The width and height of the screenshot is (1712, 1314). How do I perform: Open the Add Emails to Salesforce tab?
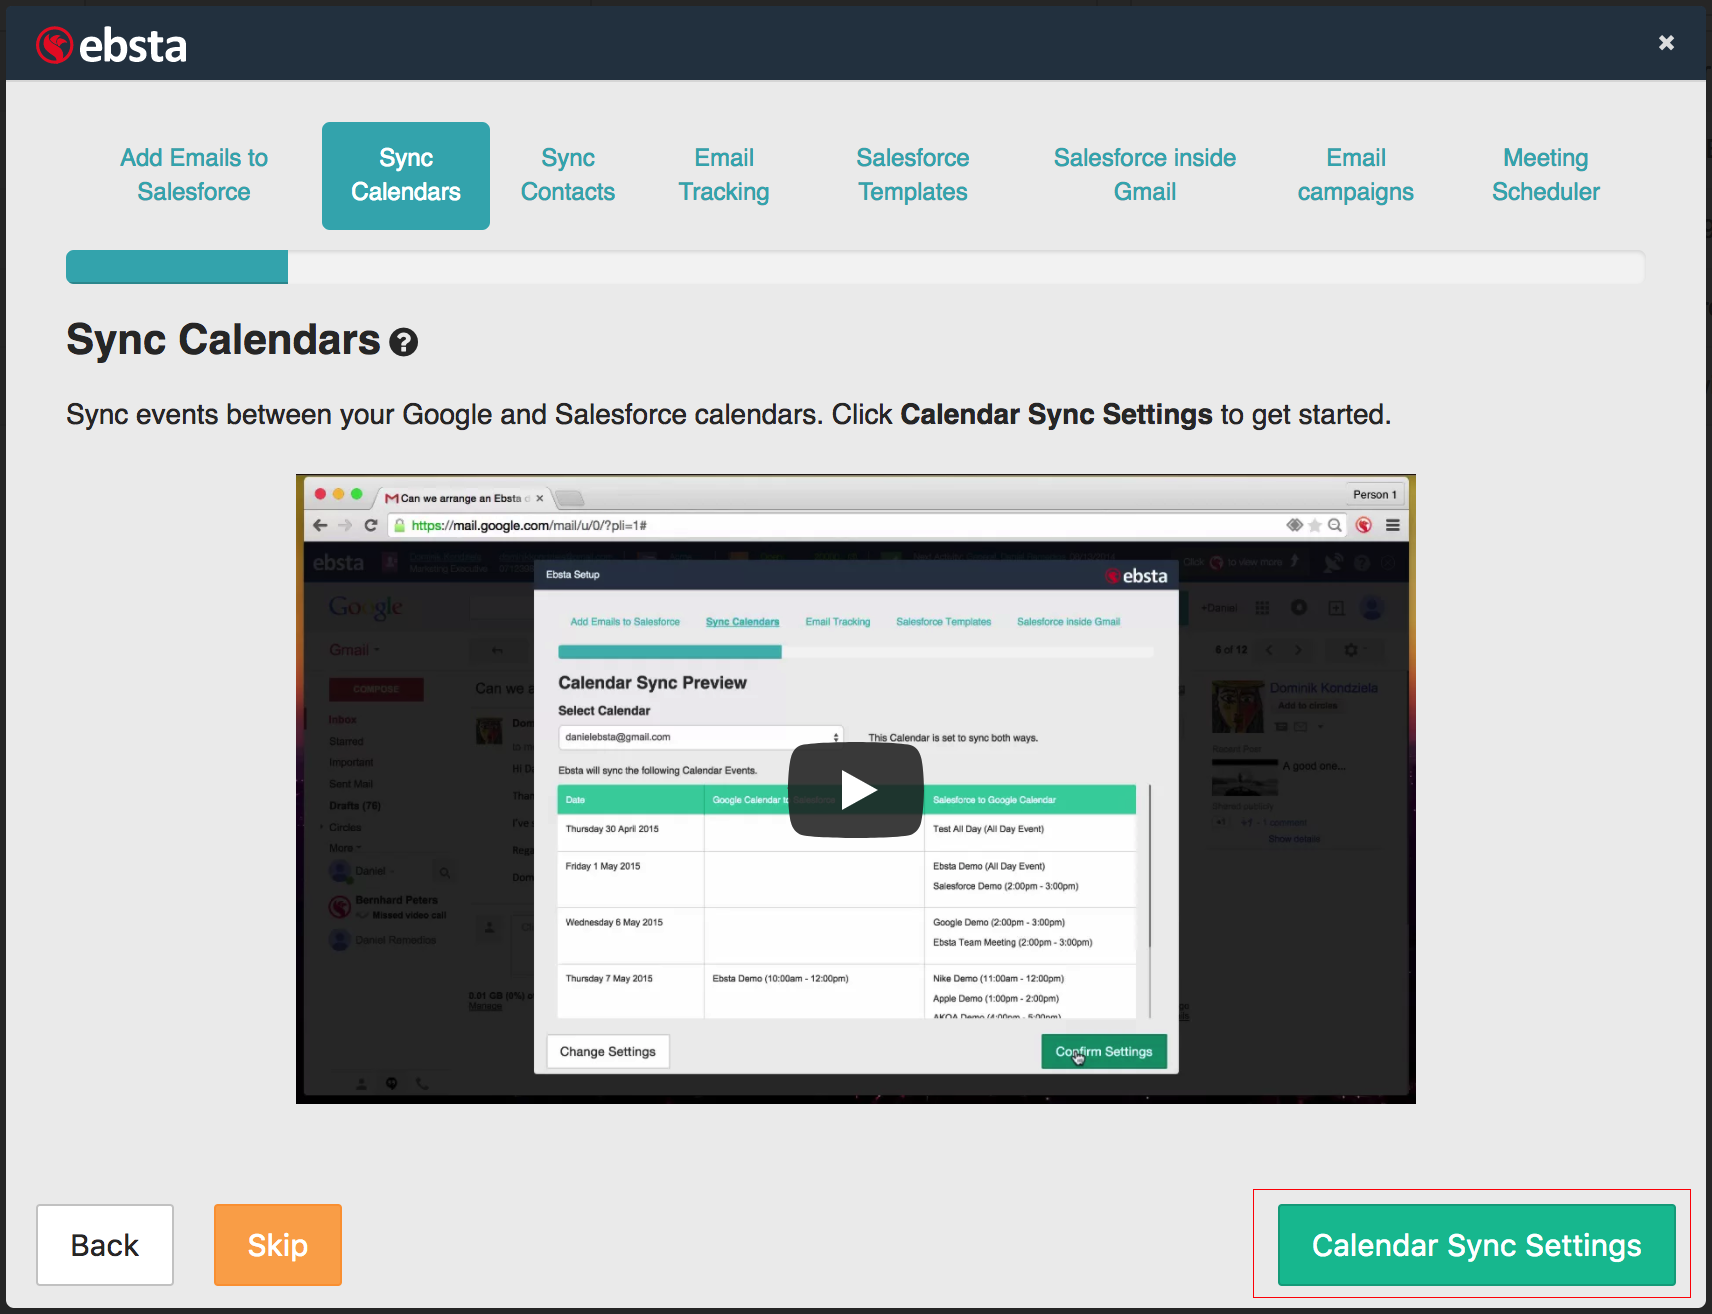click(194, 175)
